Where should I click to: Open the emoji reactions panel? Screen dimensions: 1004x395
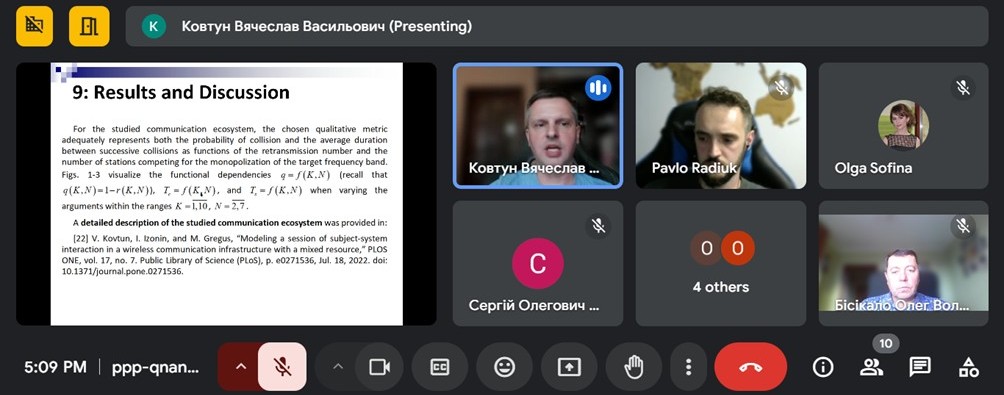click(505, 367)
